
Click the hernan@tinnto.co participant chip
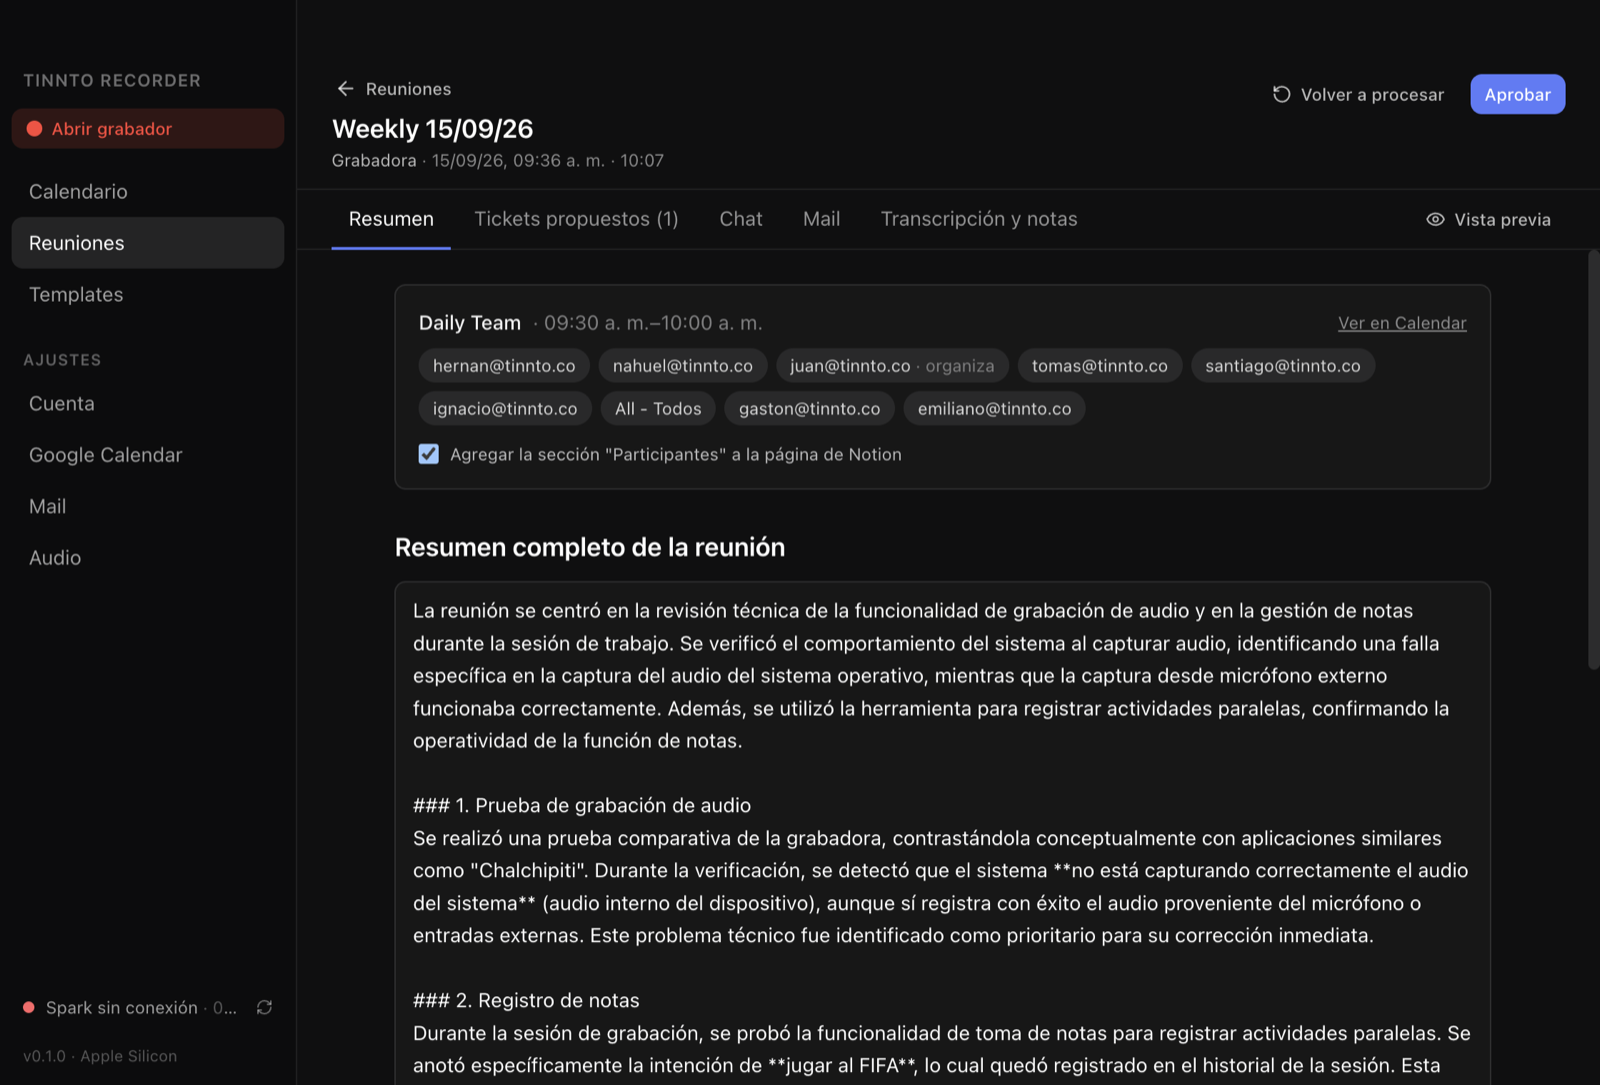click(504, 366)
